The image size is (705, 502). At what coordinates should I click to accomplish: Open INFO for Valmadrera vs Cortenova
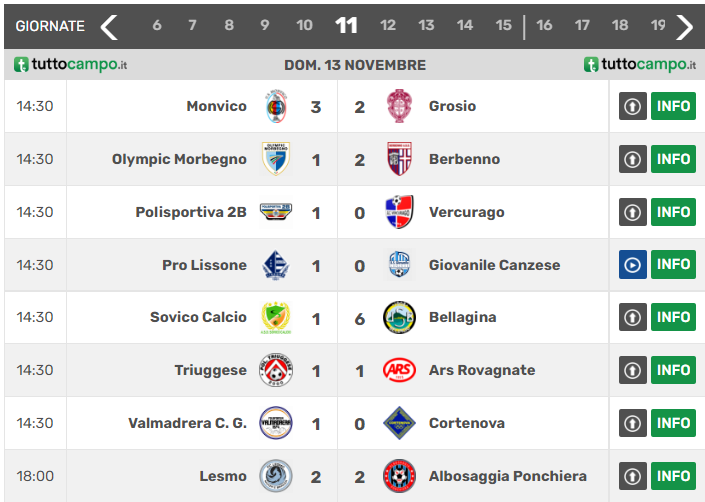click(673, 423)
